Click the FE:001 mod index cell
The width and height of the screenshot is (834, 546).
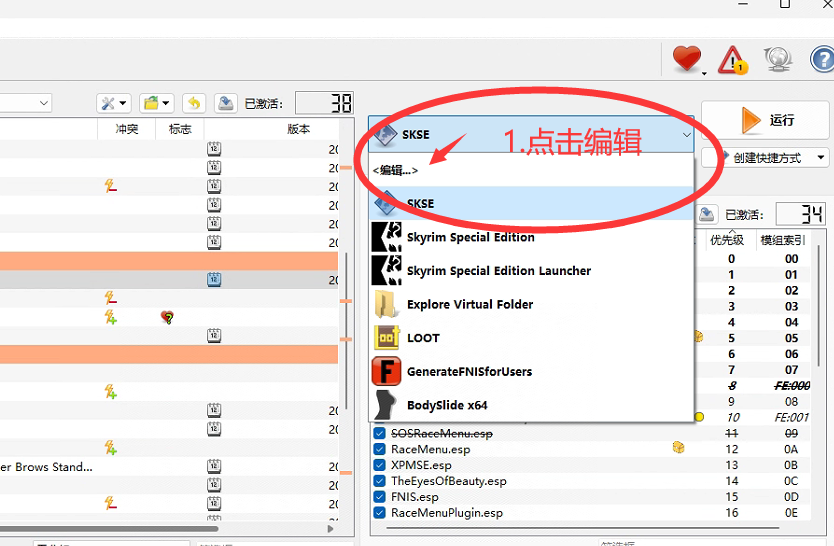pyautogui.click(x=791, y=417)
